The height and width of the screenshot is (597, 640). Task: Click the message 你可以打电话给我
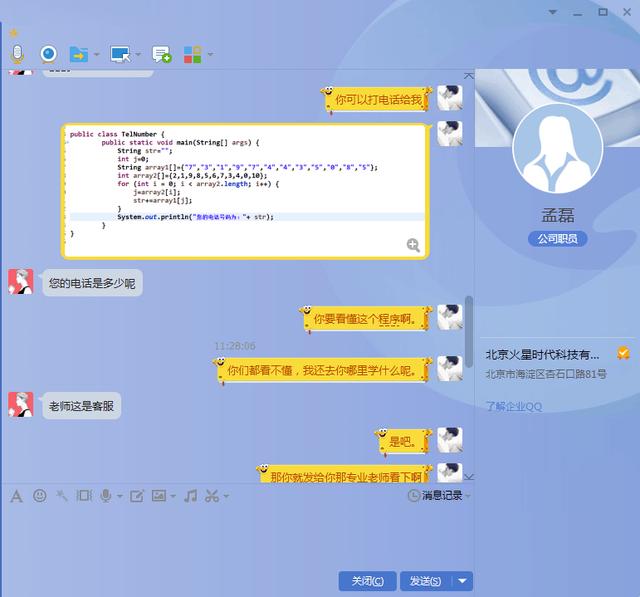(x=378, y=100)
